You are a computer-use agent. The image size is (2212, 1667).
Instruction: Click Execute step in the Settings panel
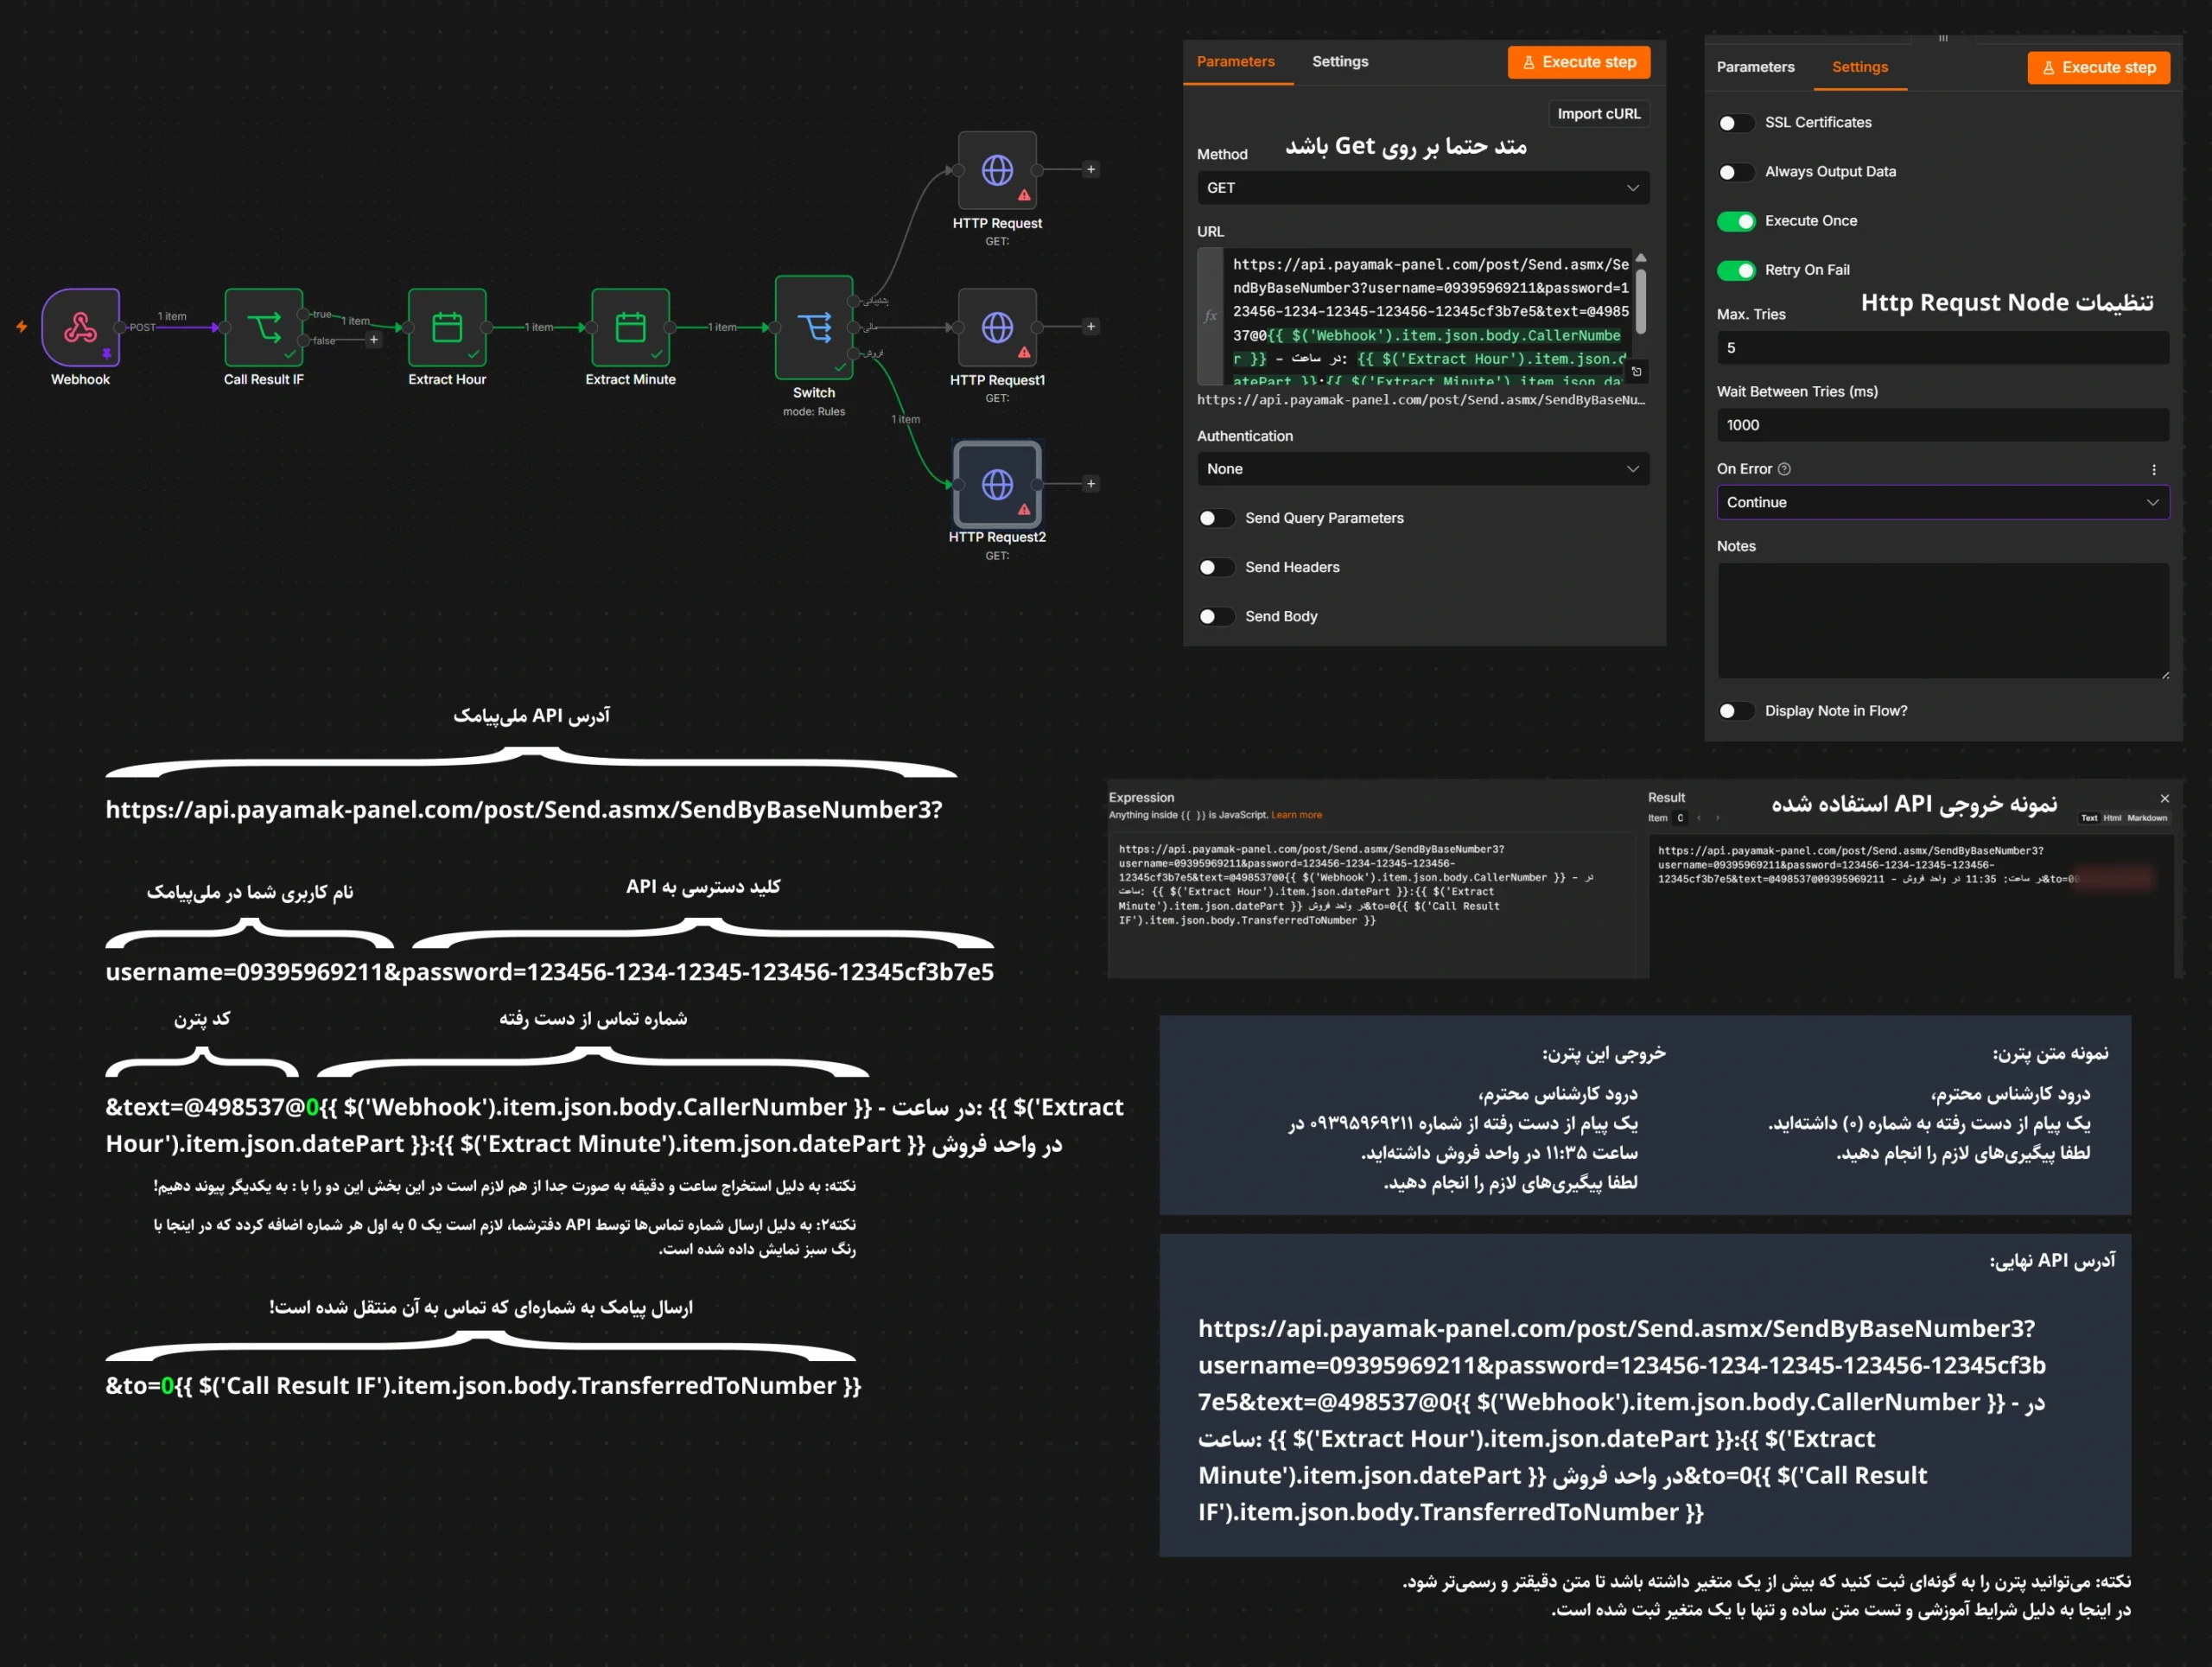point(2098,67)
